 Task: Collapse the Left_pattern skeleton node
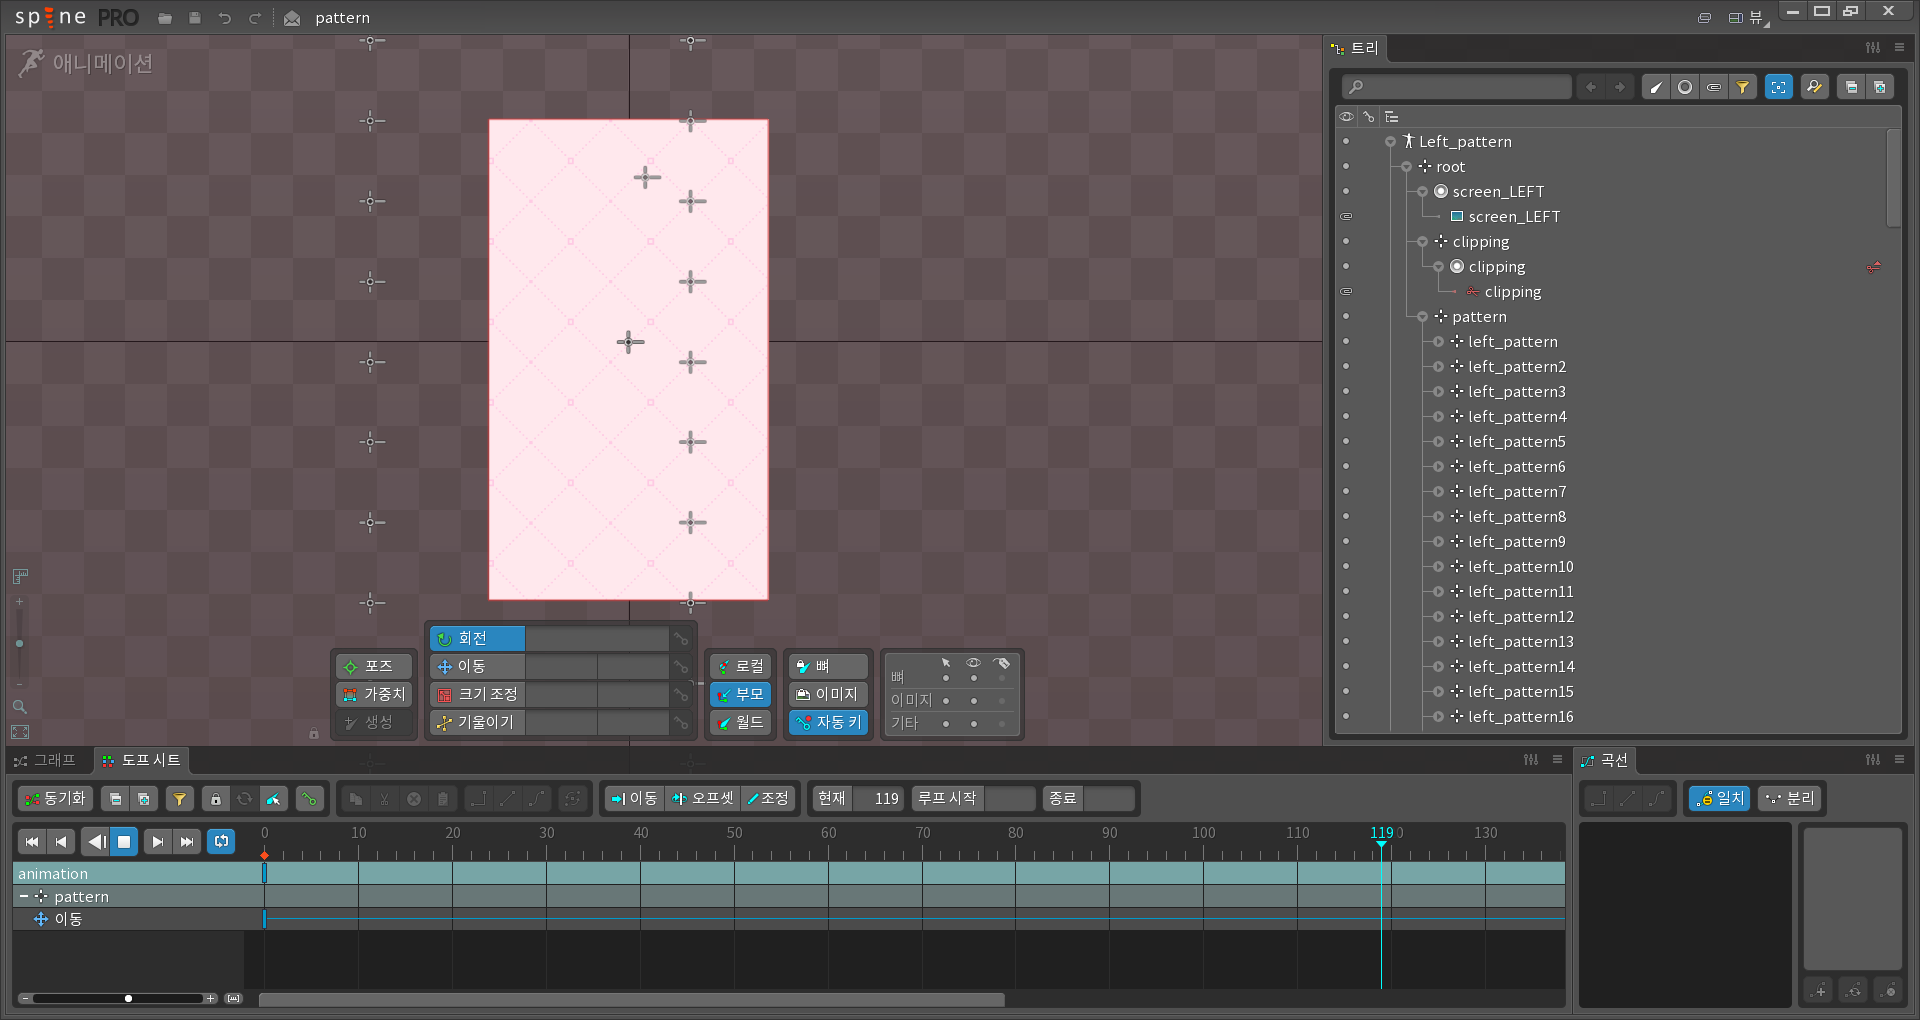[1390, 142]
